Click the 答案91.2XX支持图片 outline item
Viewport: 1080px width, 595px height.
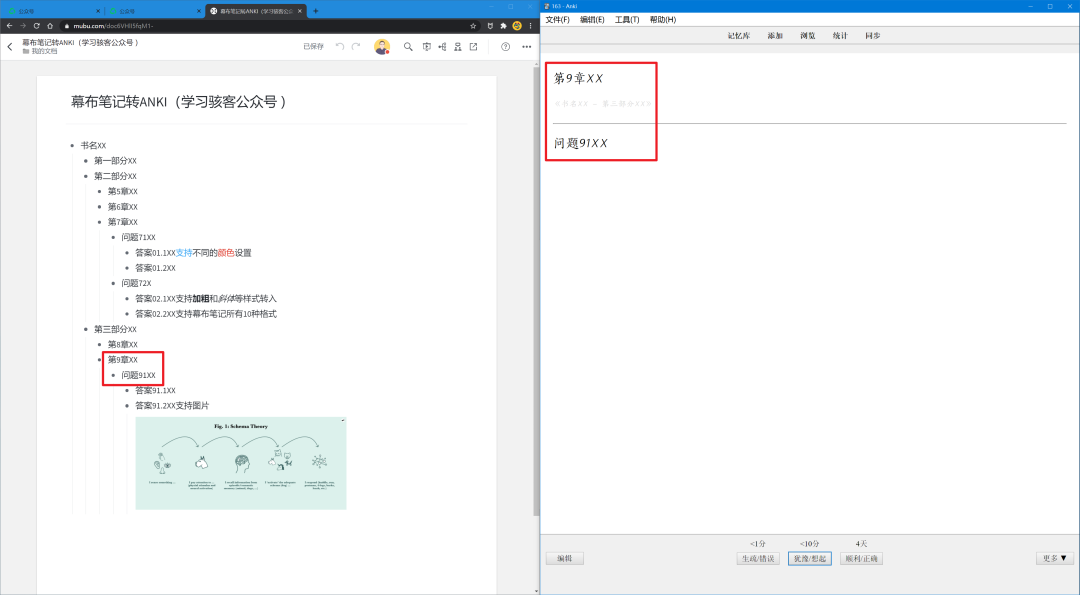(172, 406)
